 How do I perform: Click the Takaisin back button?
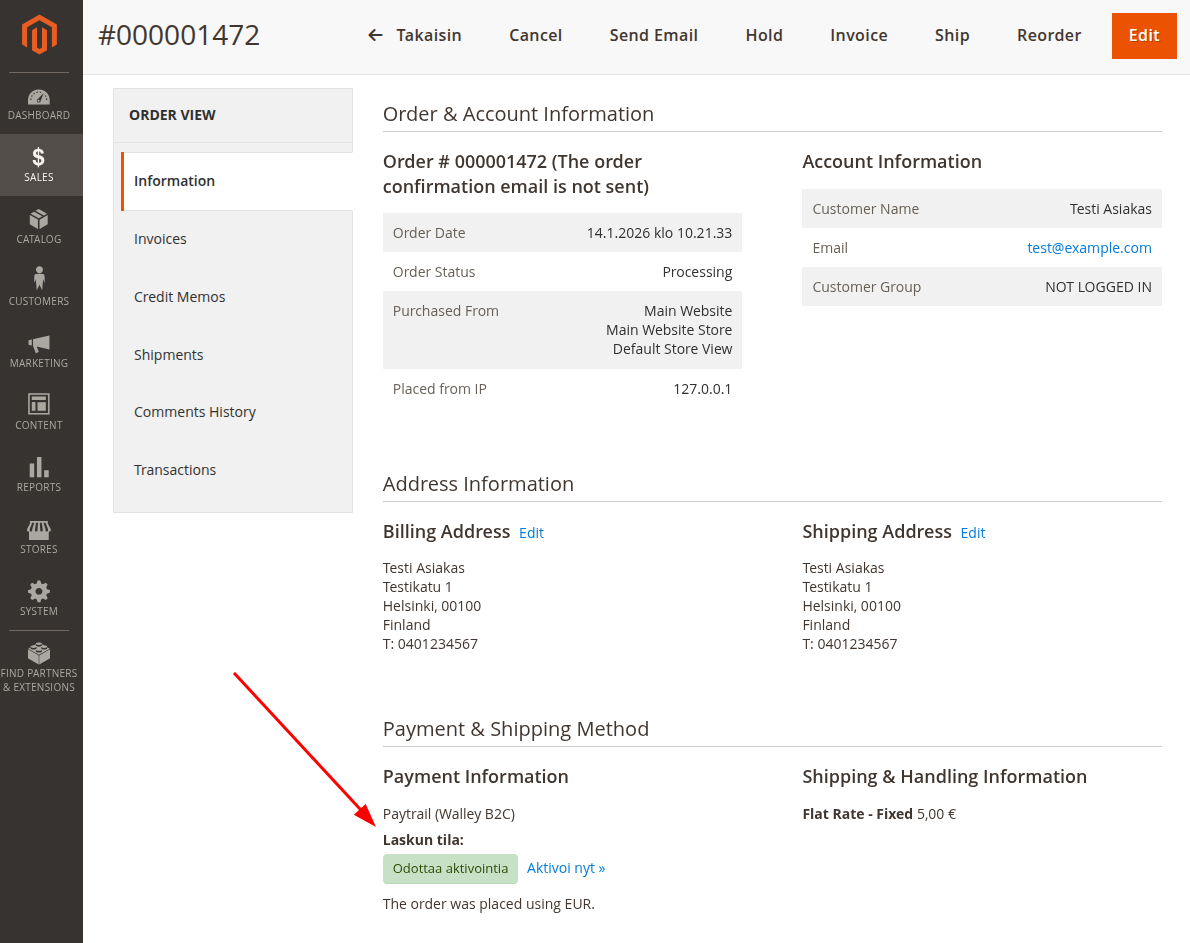(415, 35)
